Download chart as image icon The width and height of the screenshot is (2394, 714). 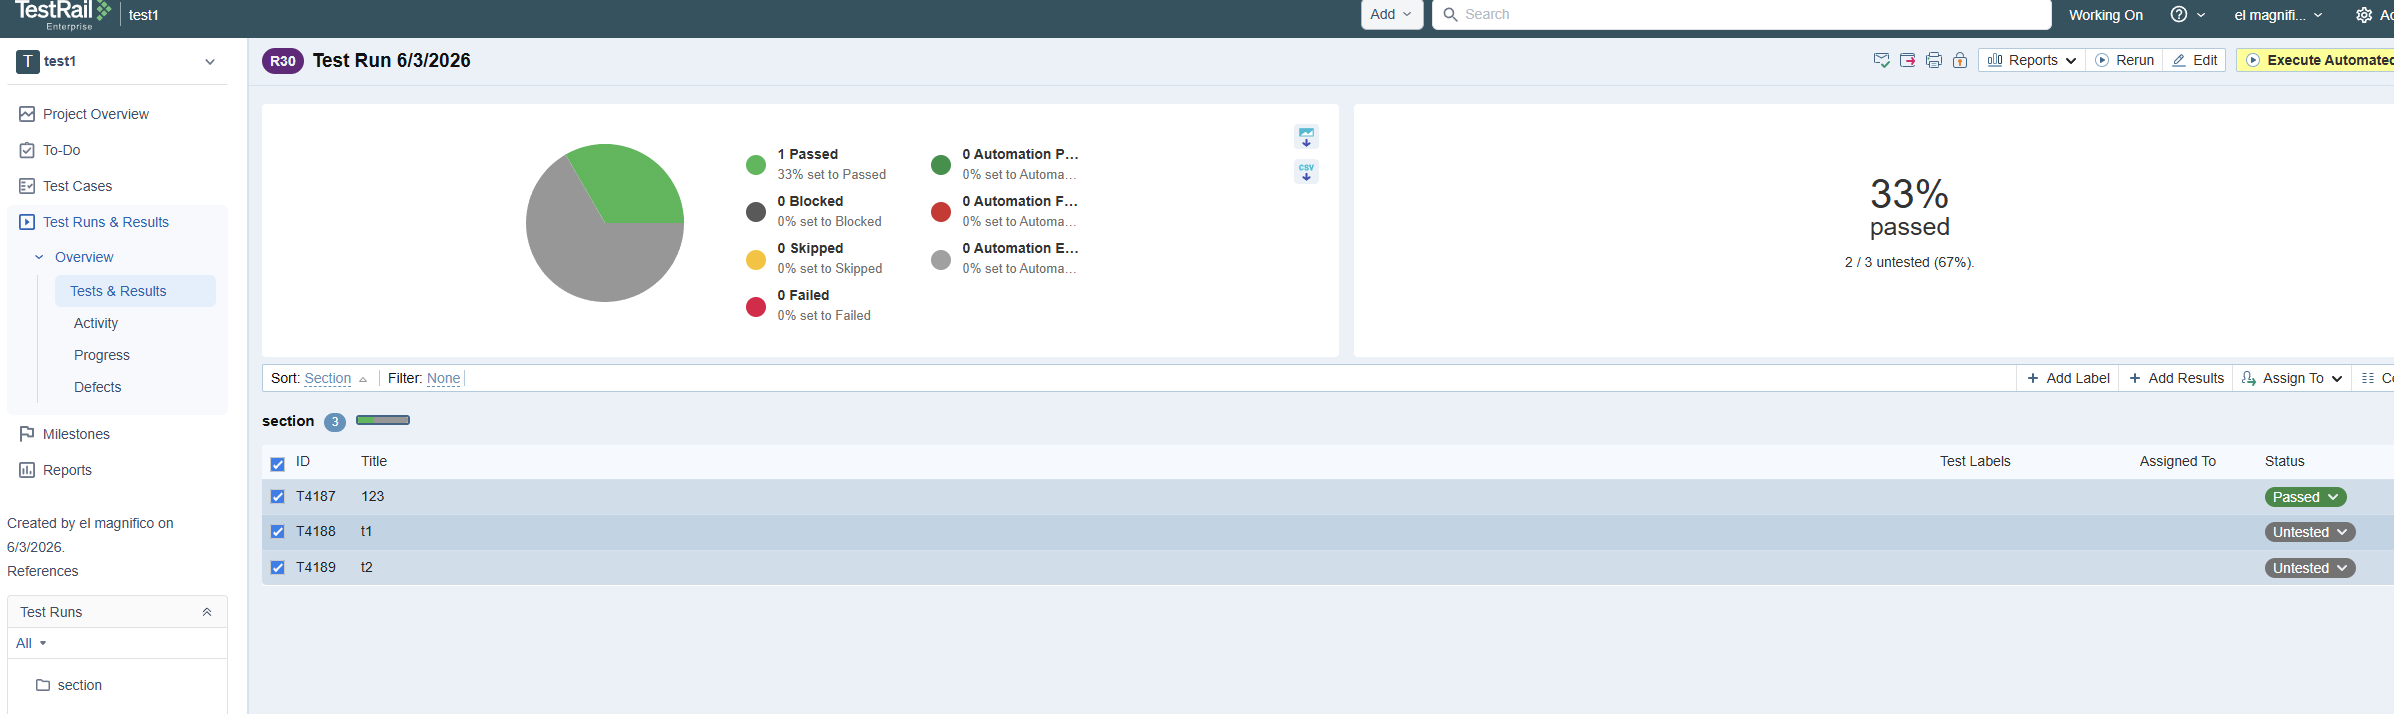pos(1306,137)
